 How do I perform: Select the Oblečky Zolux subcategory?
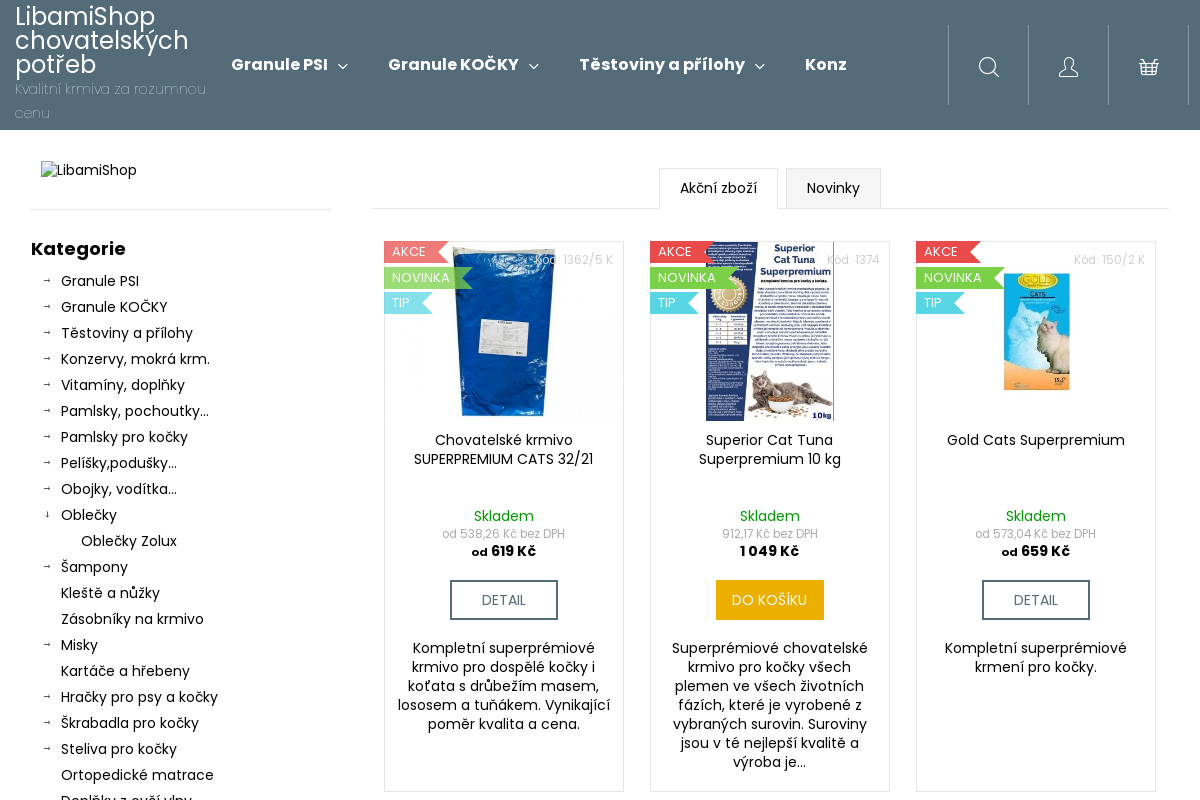point(129,541)
